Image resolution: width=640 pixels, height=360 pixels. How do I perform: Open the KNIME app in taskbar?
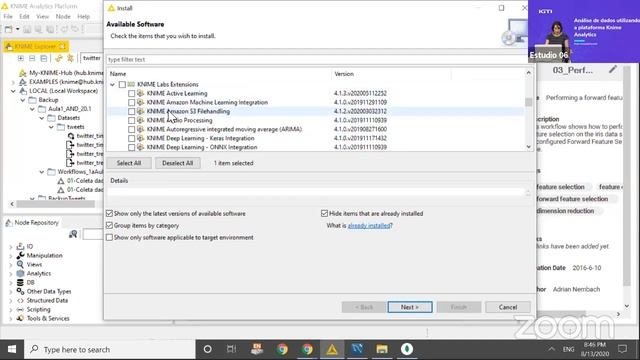(332, 349)
